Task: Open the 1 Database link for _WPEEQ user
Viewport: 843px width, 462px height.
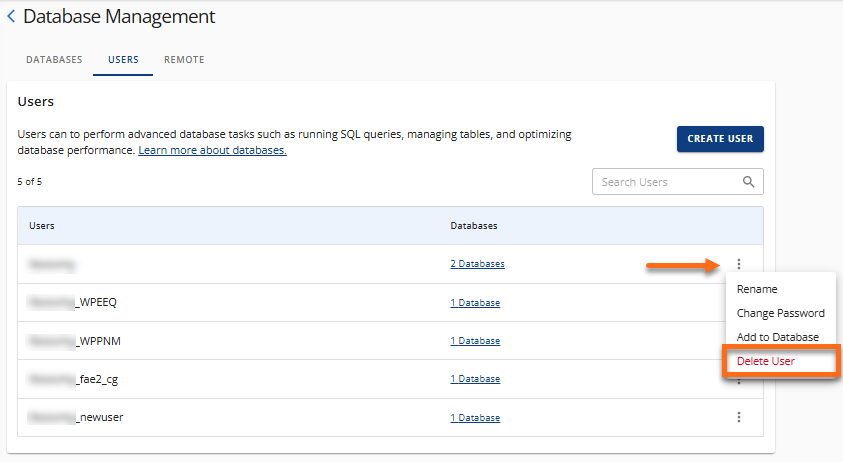Action: point(475,302)
